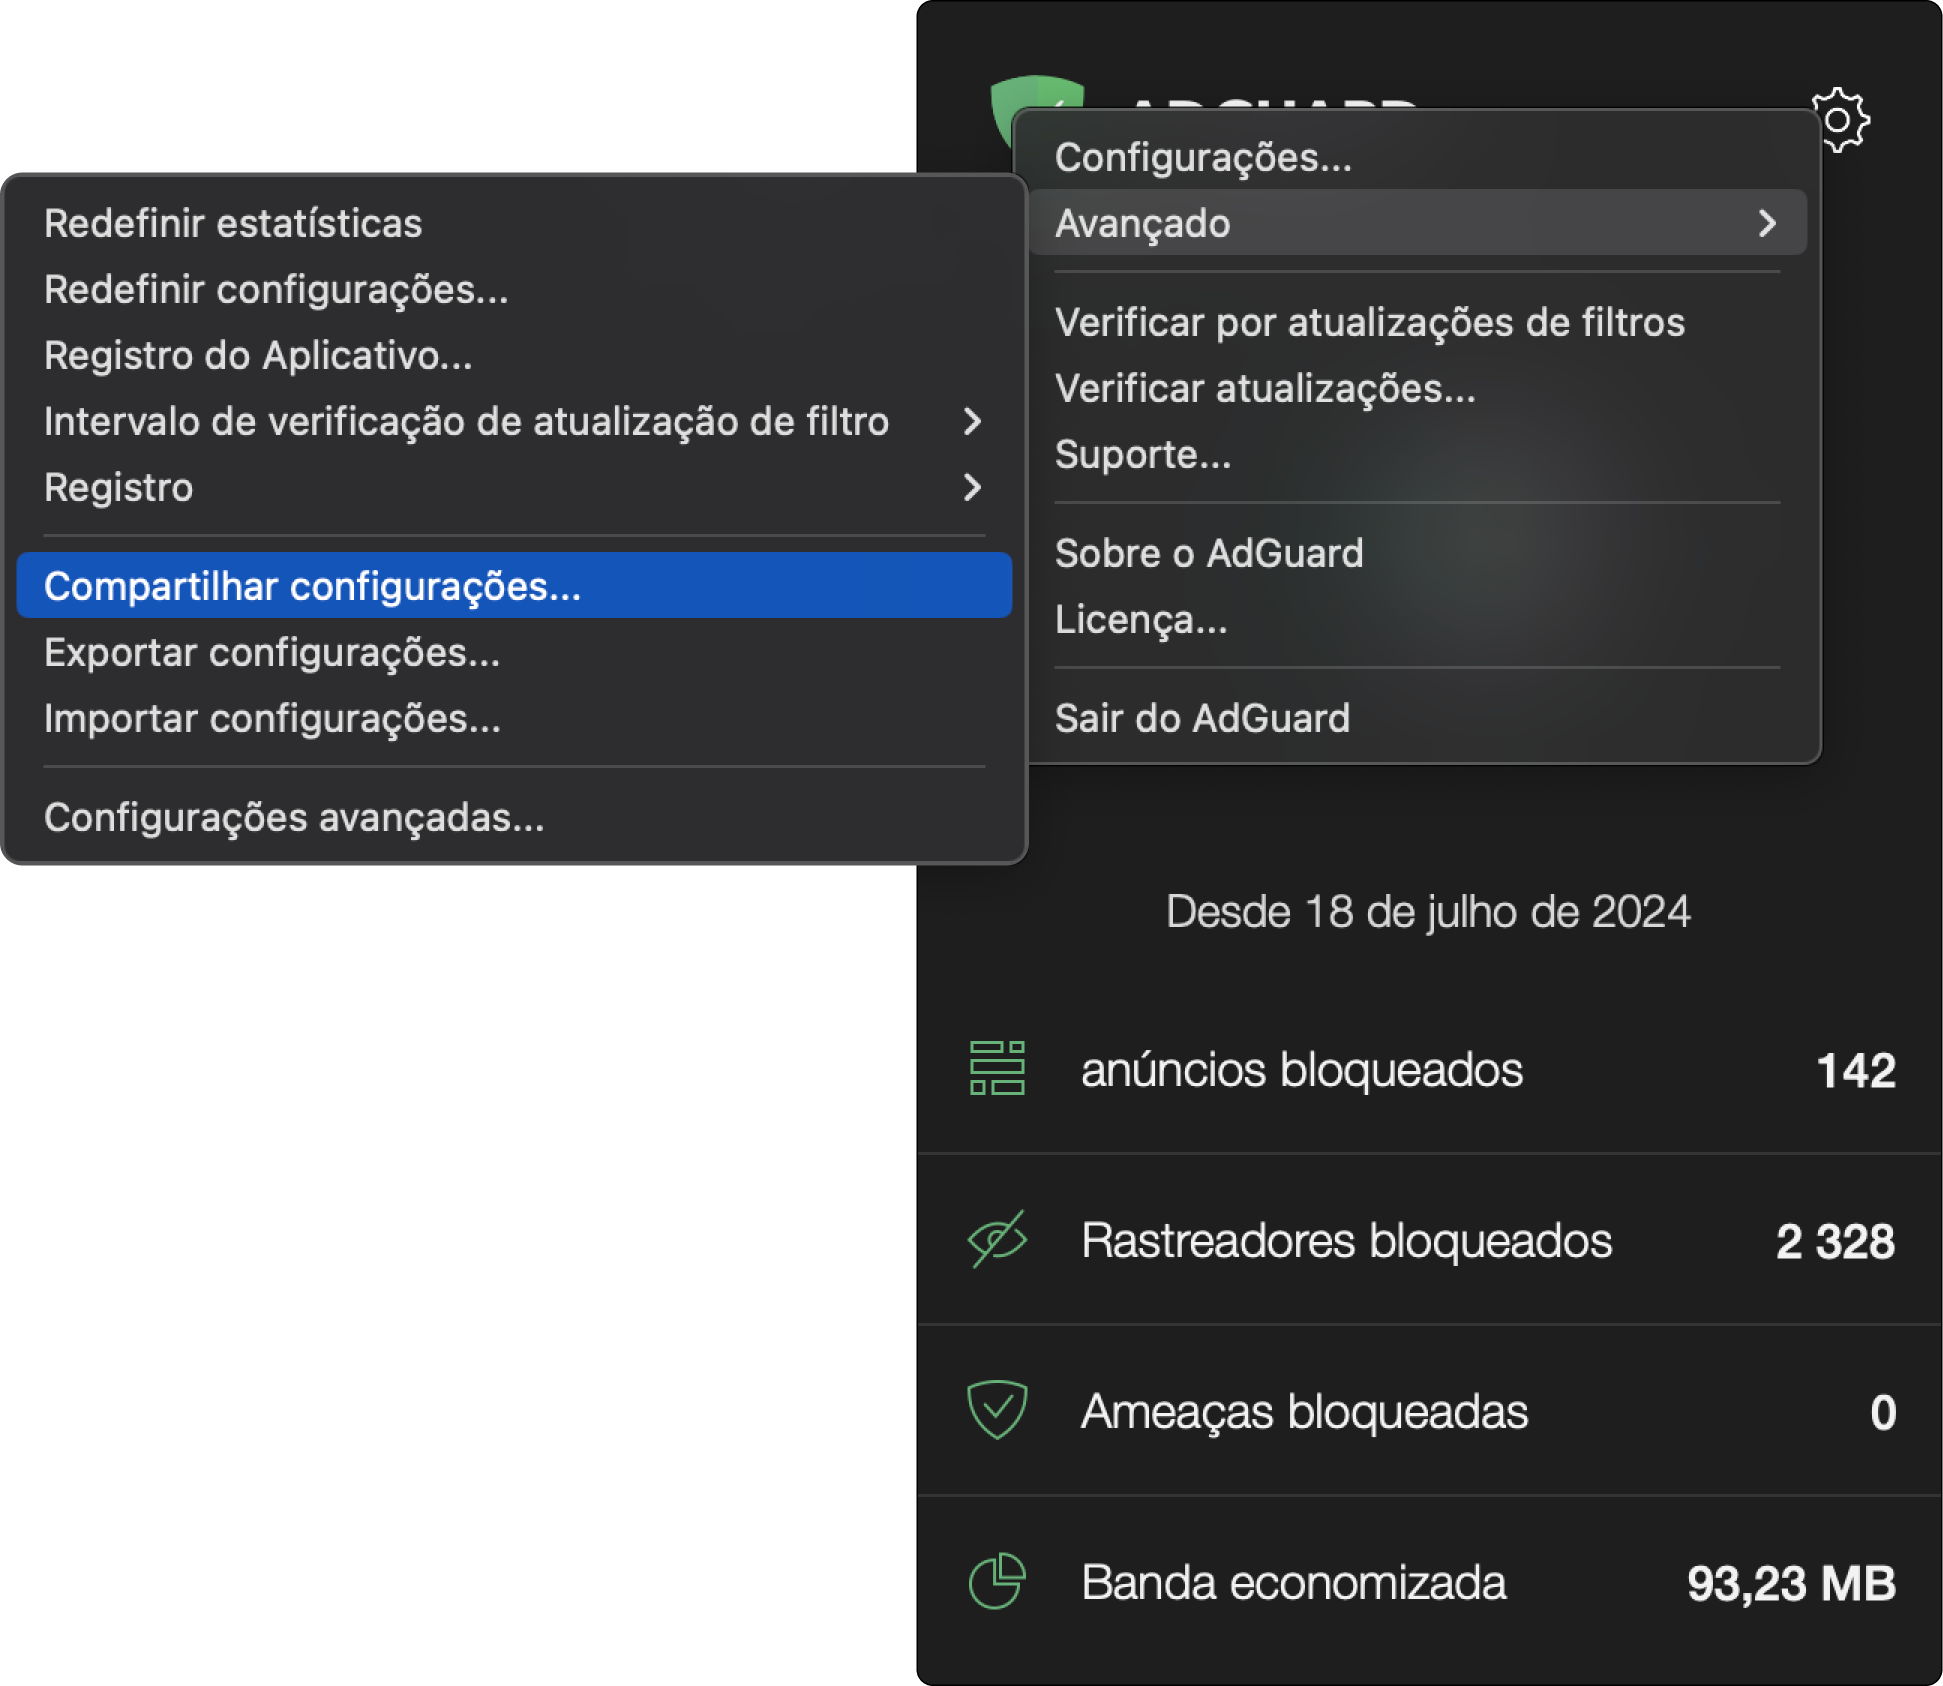Click the Ameaças bloqueadas label
Screen dimensions: 1943x1686
point(1304,1412)
